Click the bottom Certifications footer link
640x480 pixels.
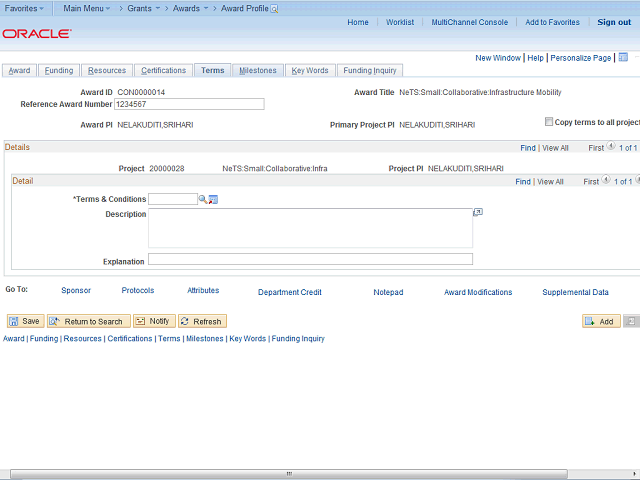(x=130, y=338)
